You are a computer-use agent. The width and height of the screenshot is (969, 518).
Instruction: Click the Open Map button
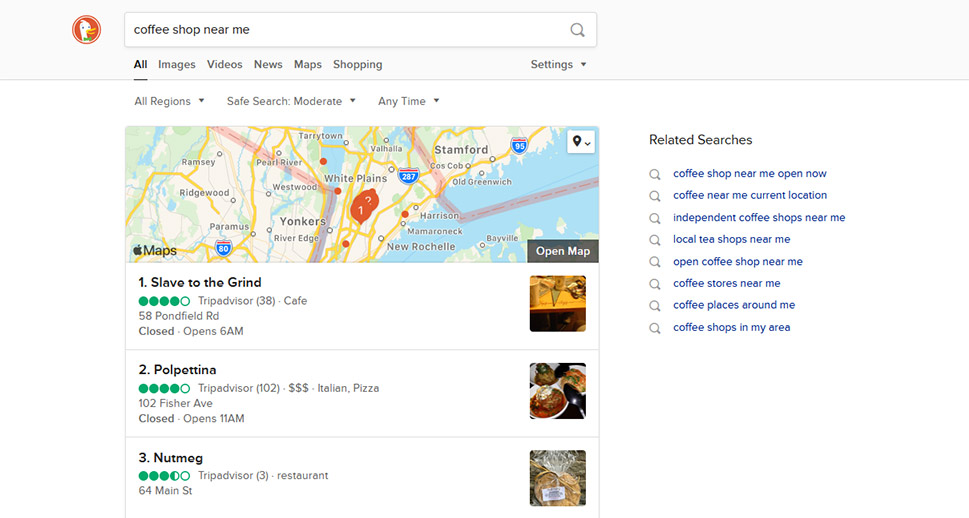(562, 251)
